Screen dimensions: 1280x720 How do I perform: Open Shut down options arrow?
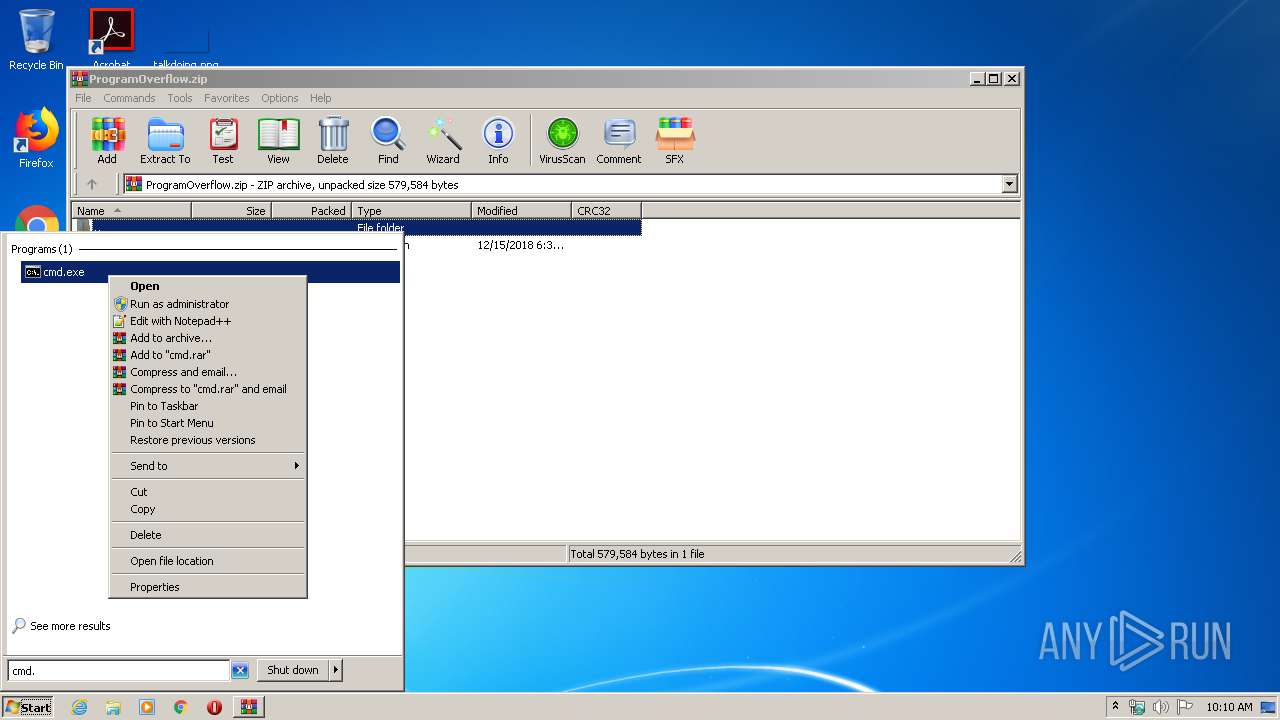pyautogui.click(x=335, y=670)
